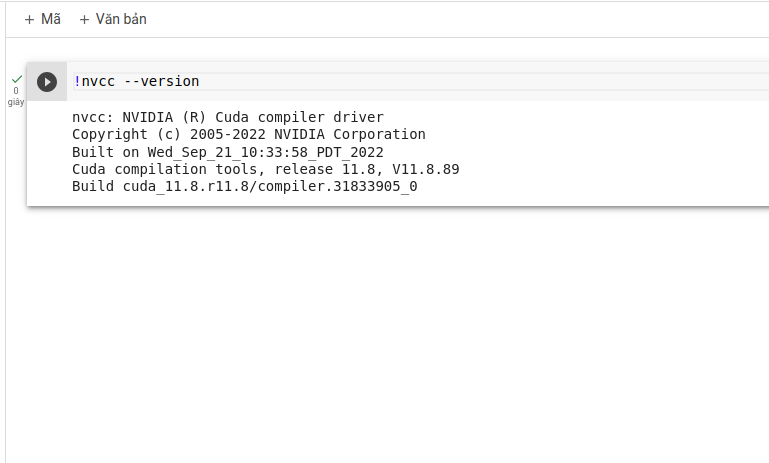Click the empty gutter left of the output text
769x463 pixels.
coord(47,152)
